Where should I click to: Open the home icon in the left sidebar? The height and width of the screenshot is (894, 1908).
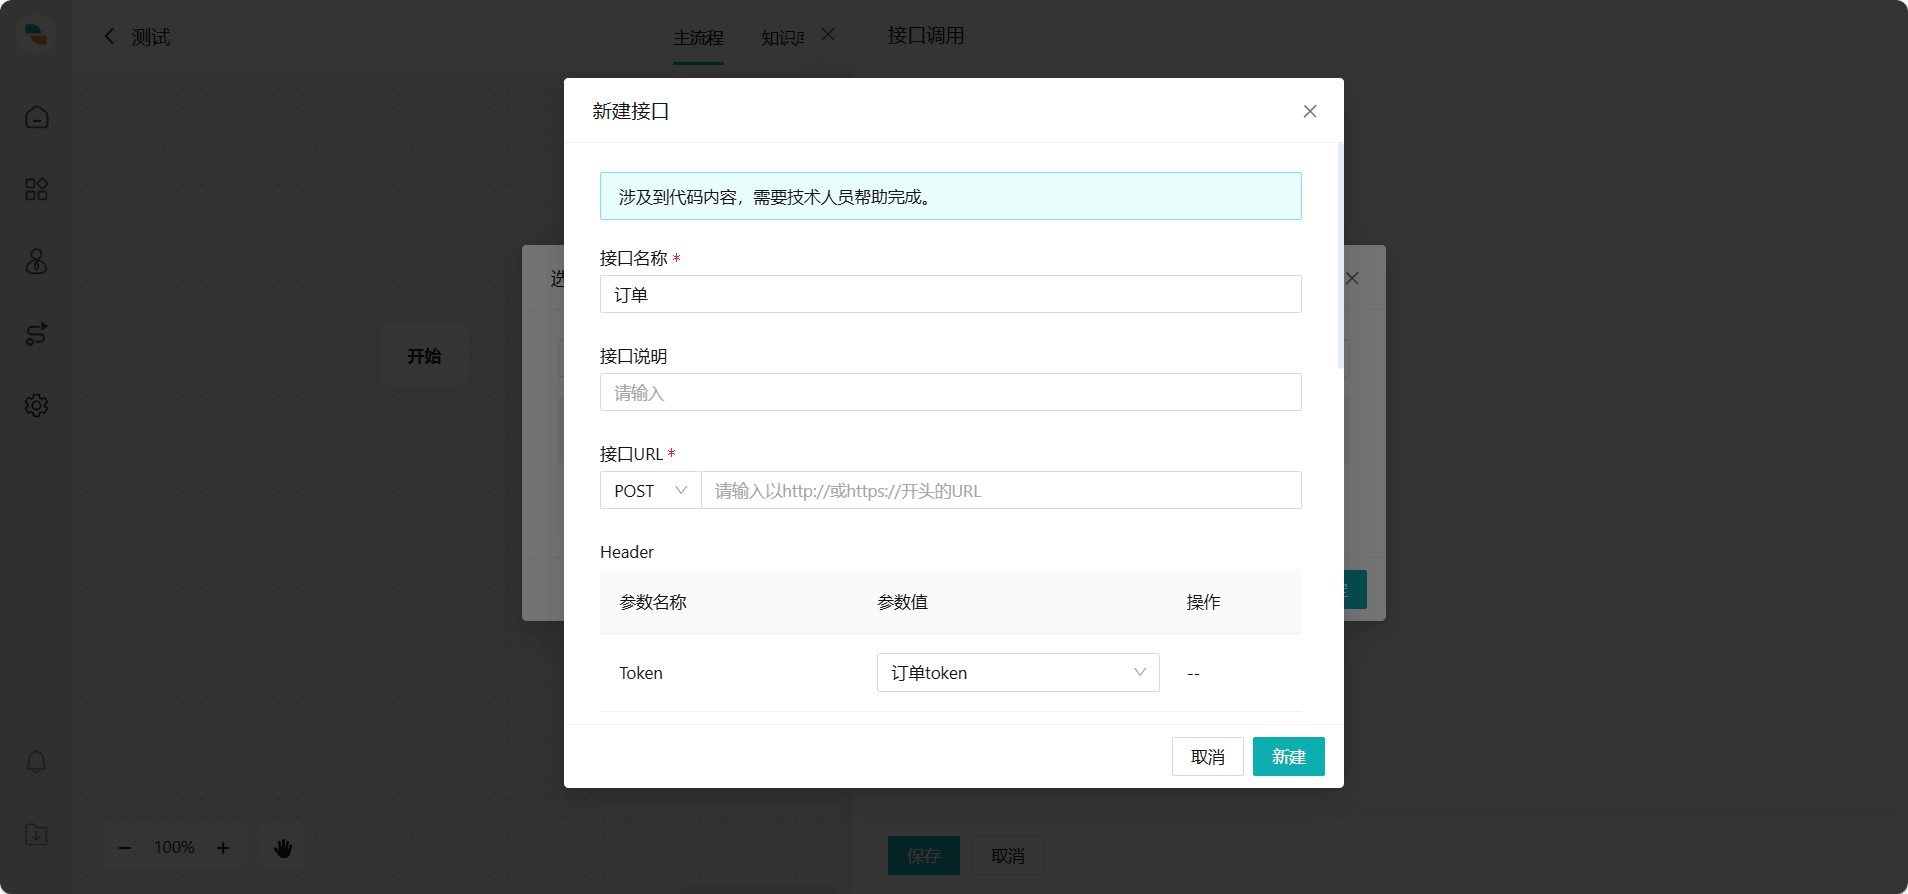(x=37, y=117)
